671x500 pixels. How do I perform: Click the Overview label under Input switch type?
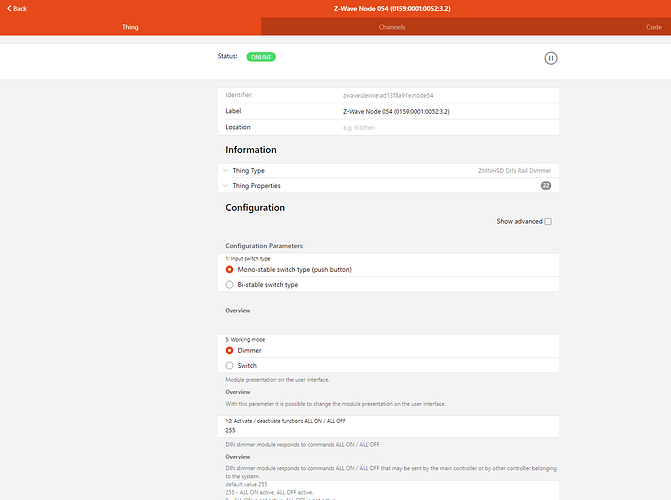click(238, 310)
